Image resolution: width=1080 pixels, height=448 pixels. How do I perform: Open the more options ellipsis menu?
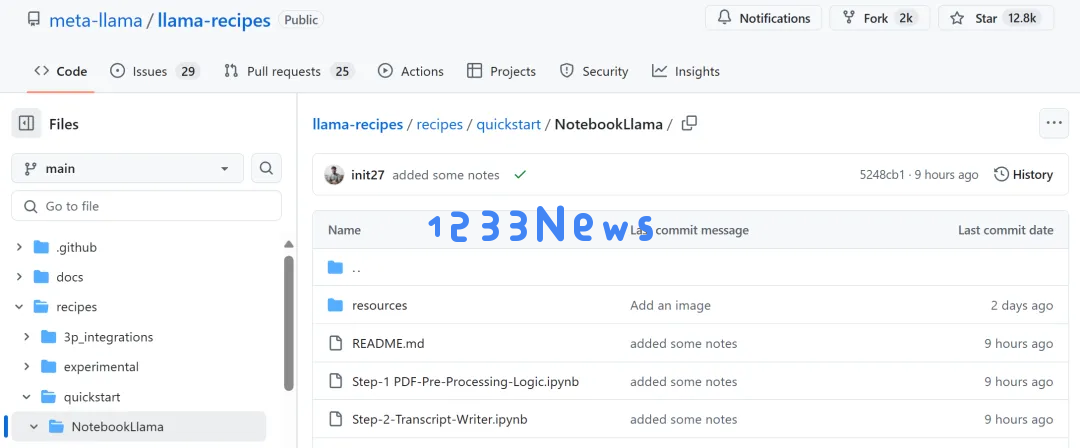tap(1054, 123)
